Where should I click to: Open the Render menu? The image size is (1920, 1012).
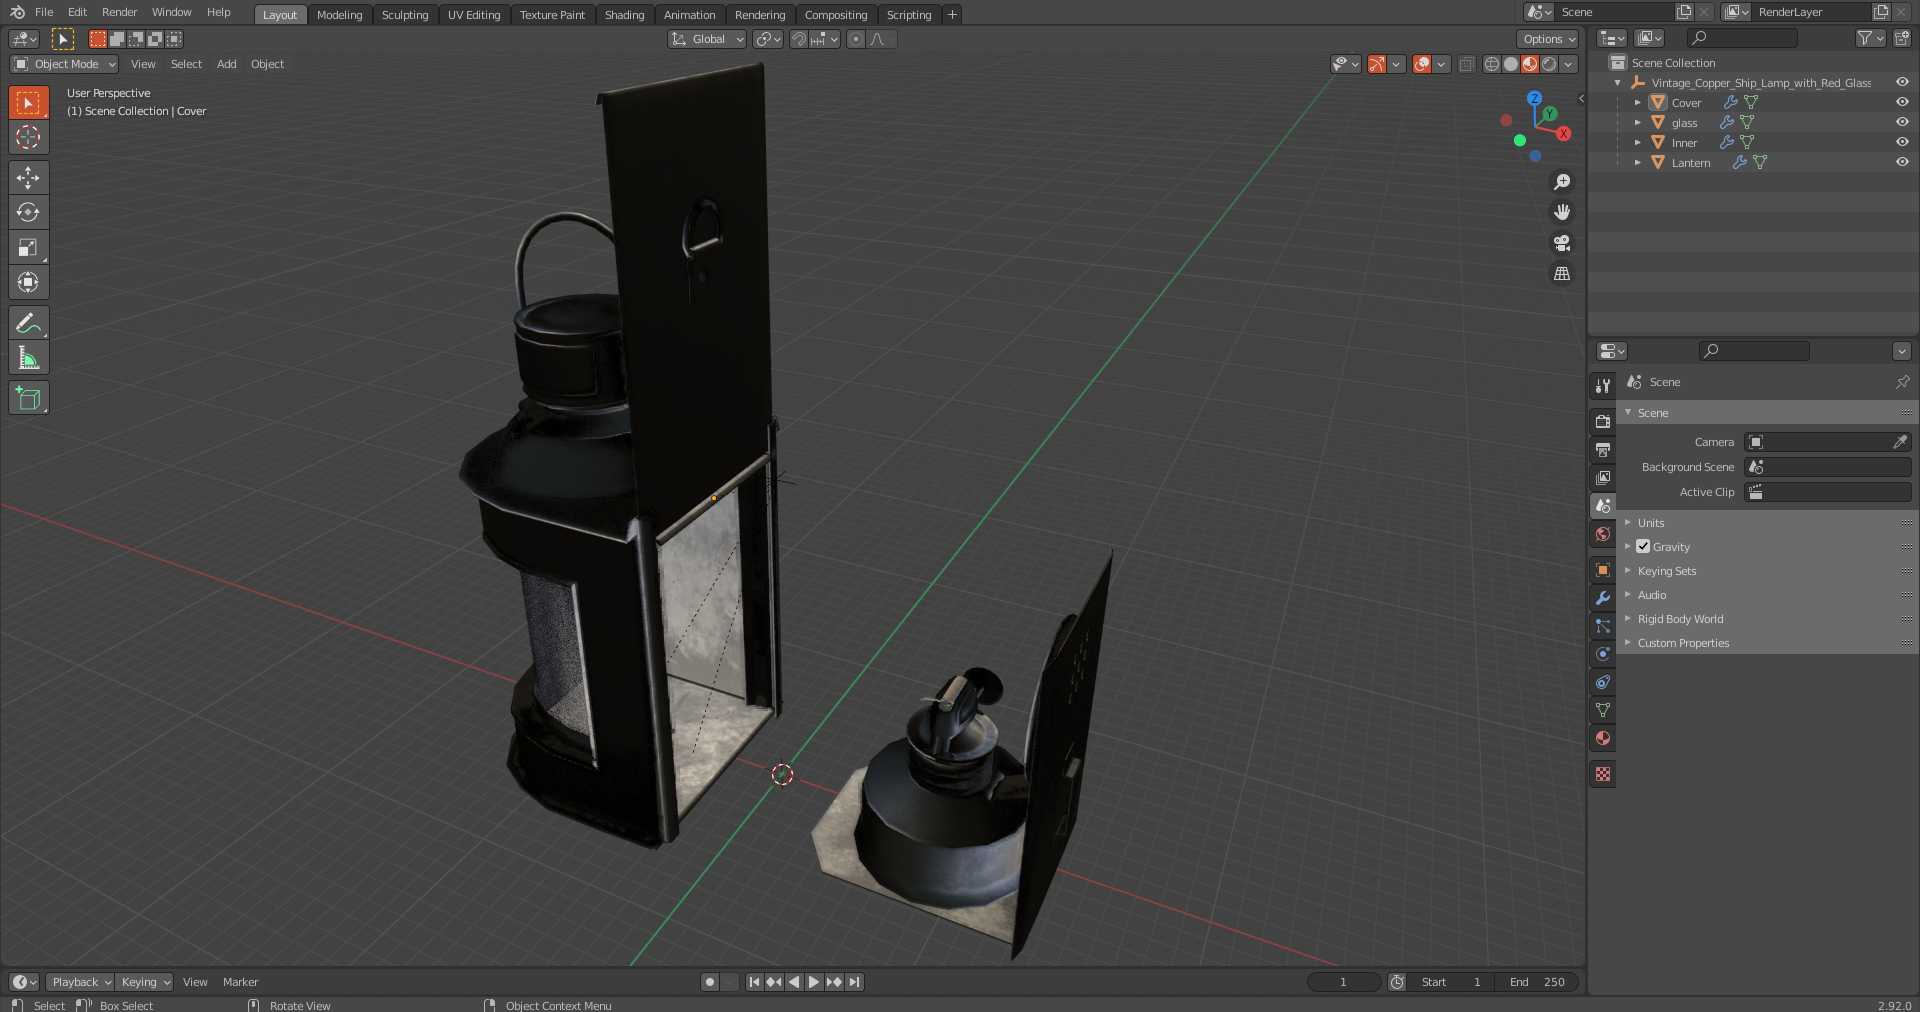119,12
